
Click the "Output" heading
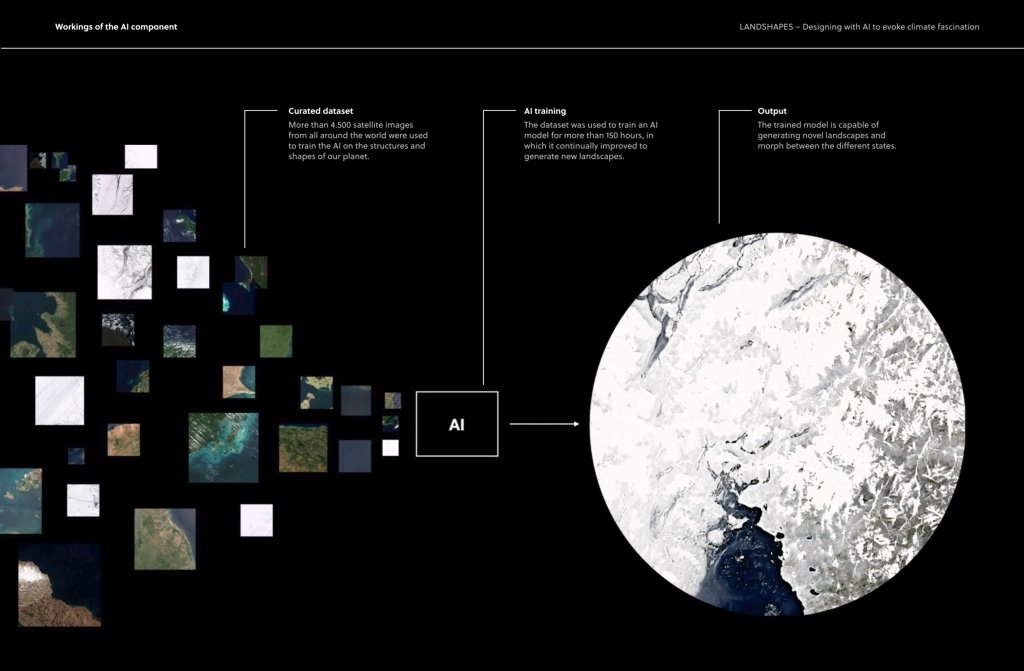click(x=772, y=111)
